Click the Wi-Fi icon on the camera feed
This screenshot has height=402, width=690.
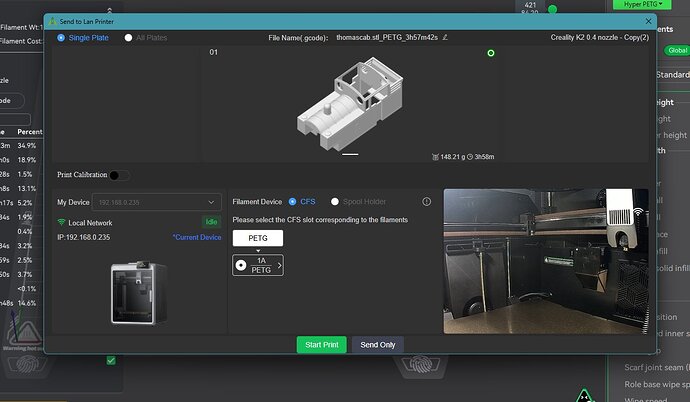click(x=638, y=212)
